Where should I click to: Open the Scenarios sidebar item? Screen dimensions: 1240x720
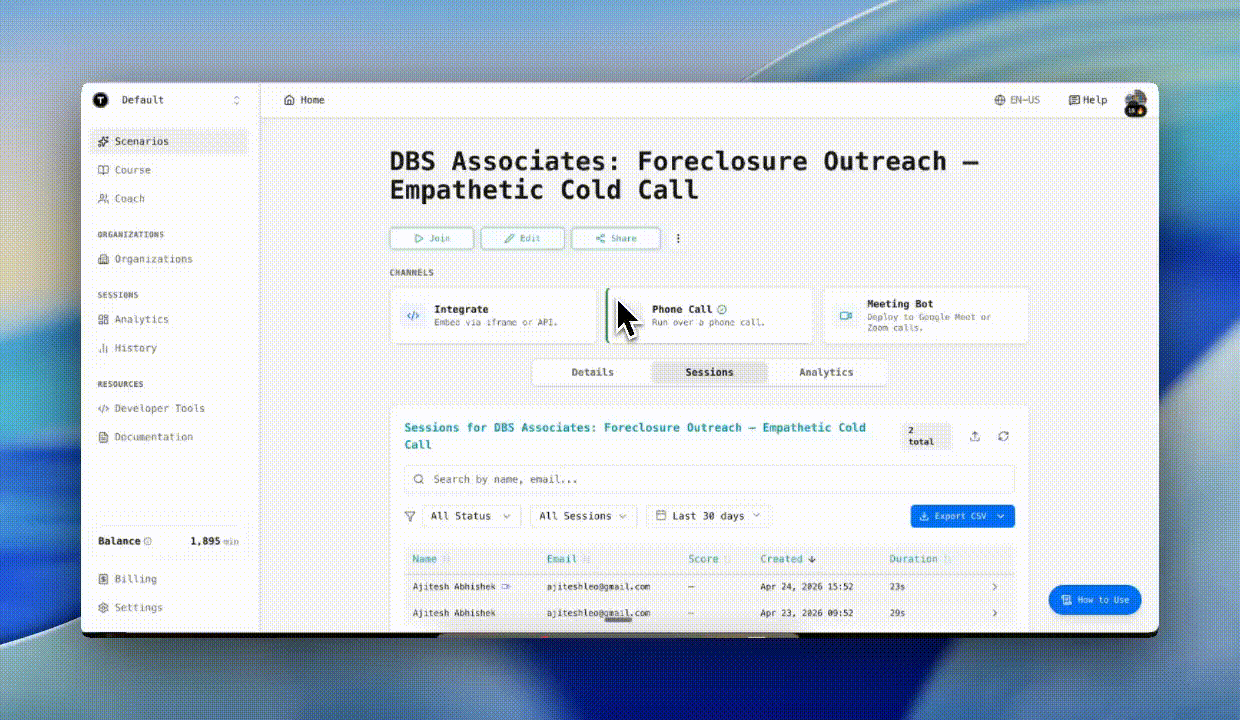click(168, 141)
